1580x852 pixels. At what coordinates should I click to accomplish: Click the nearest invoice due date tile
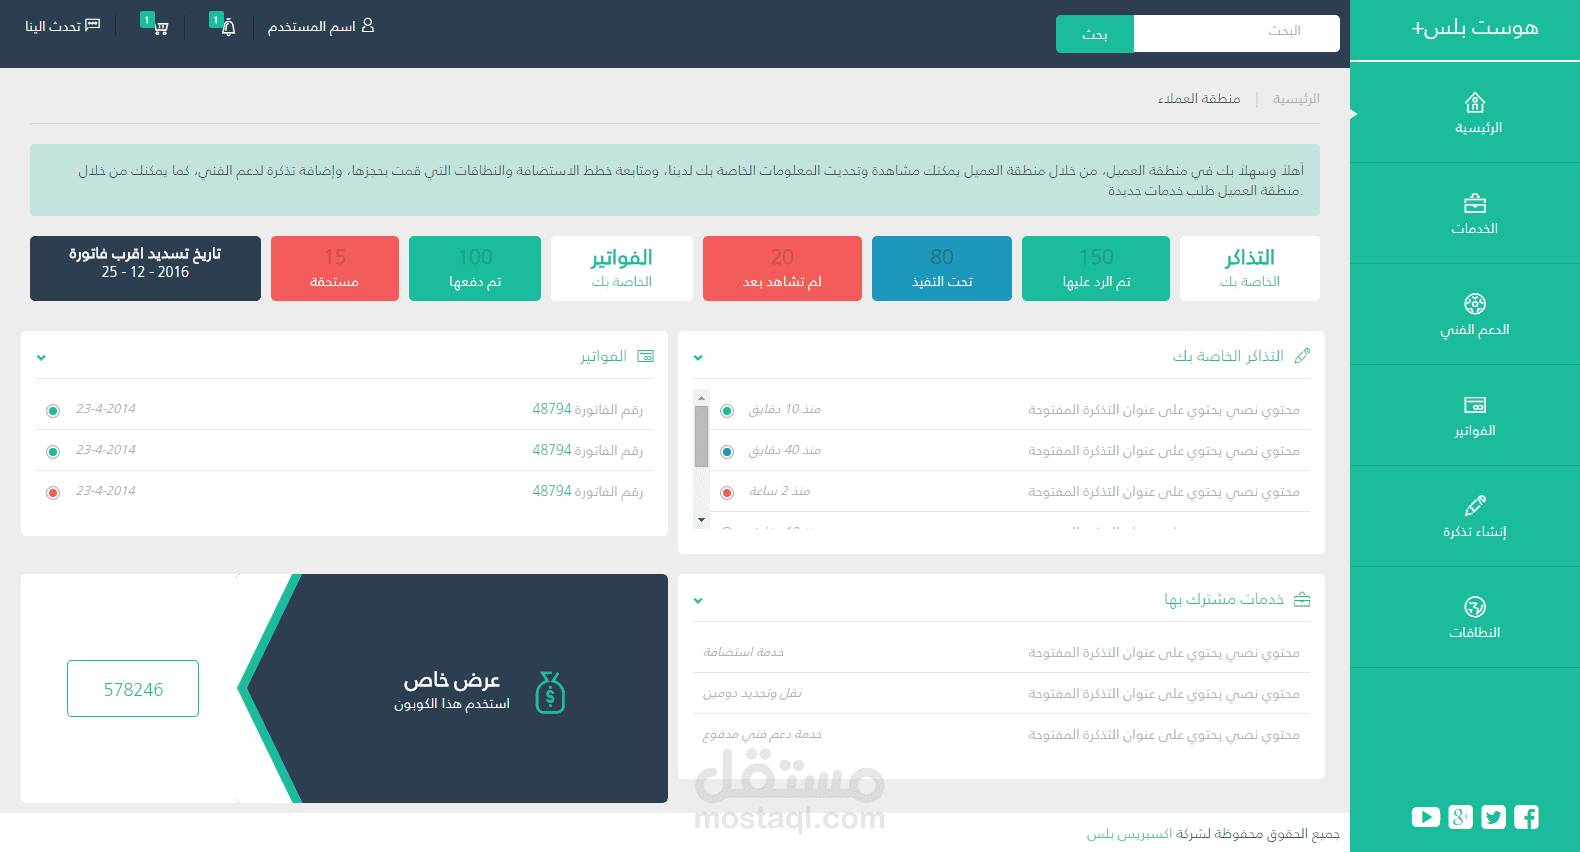(x=145, y=268)
